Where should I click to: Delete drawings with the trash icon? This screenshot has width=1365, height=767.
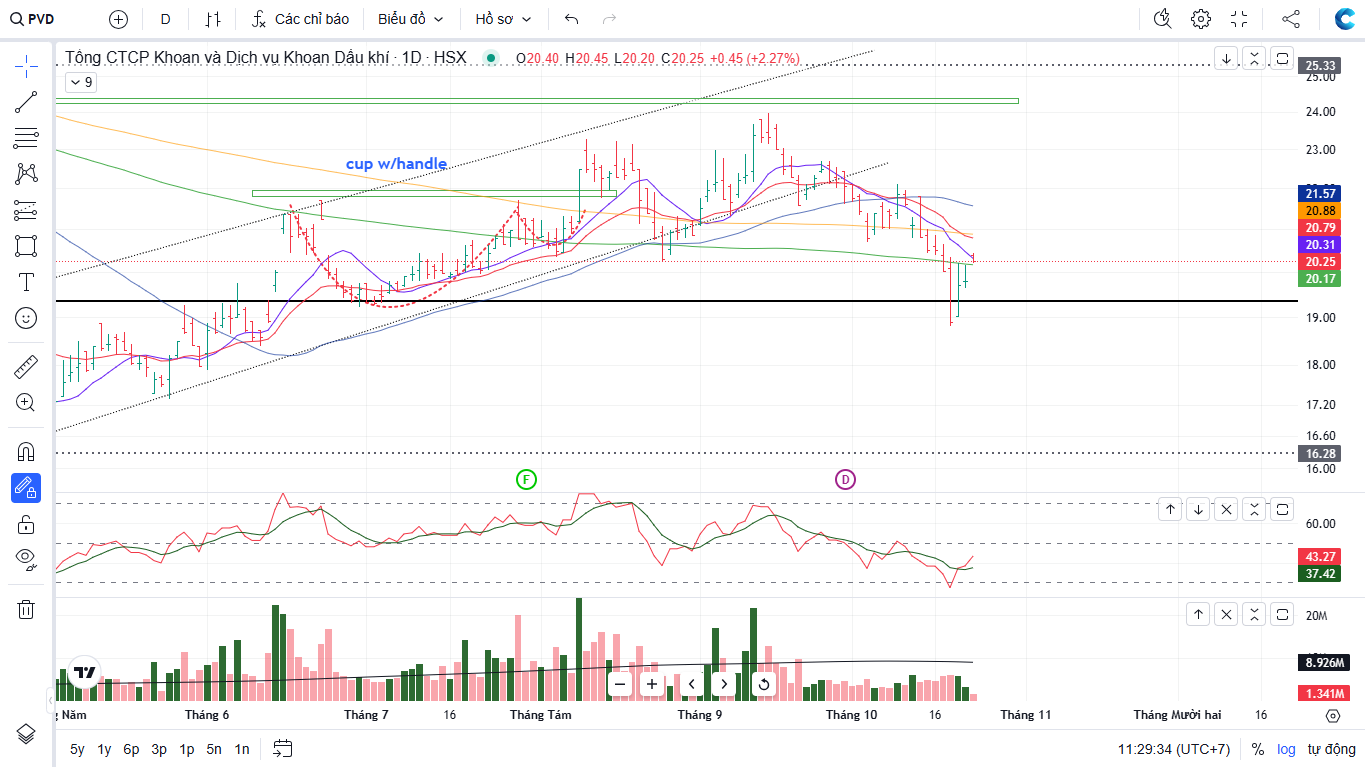click(26, 609)
